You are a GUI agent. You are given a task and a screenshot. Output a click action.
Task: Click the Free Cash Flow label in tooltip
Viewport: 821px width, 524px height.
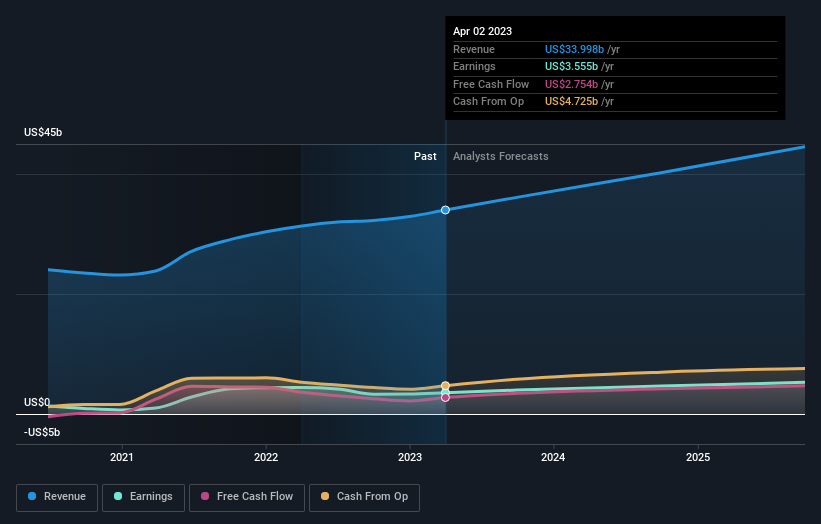click(491, 84)
